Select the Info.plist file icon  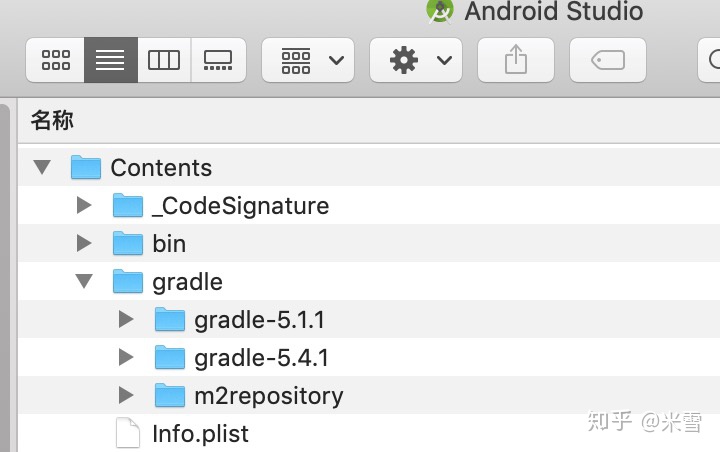click(128, 434)
